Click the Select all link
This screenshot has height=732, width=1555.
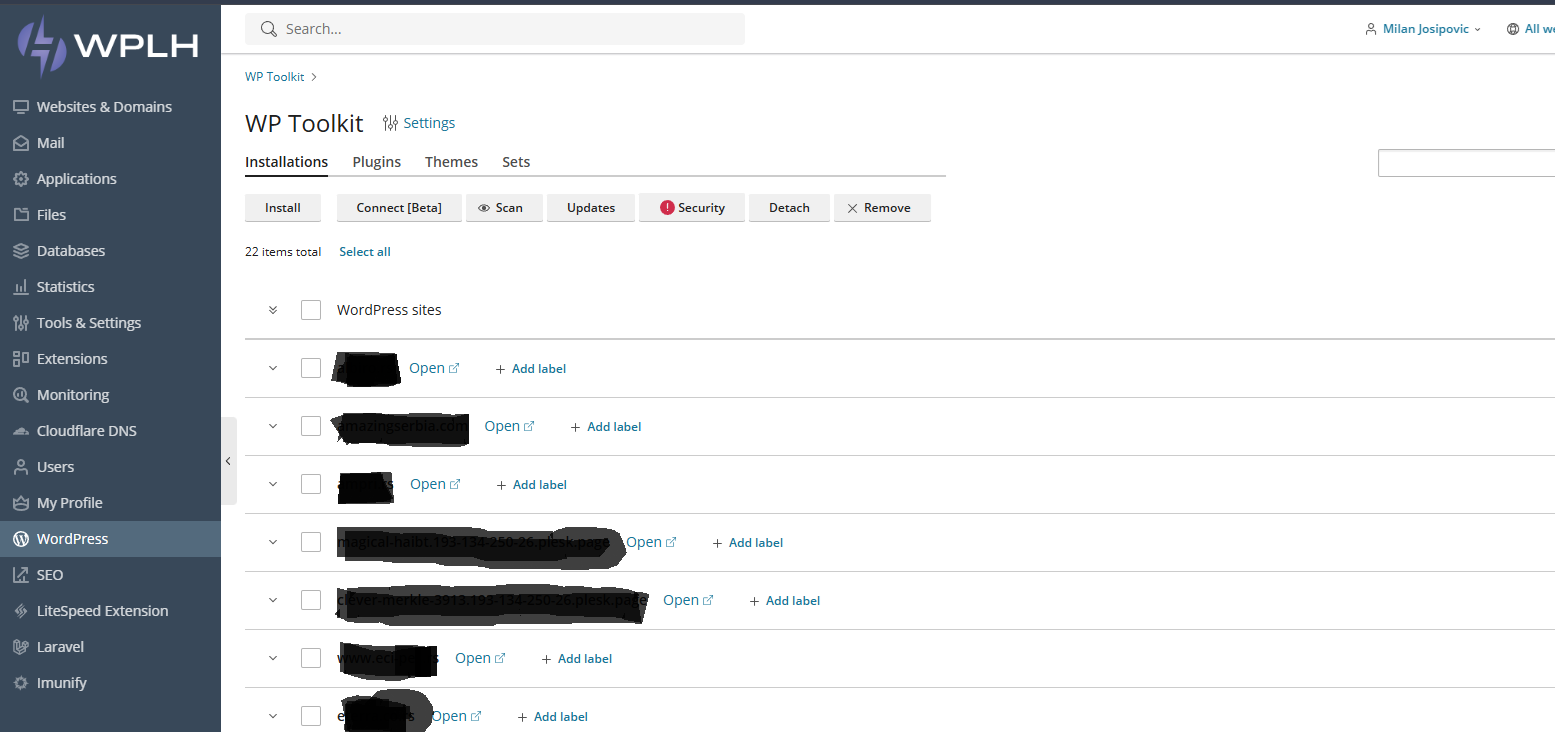tap(365, 252)
